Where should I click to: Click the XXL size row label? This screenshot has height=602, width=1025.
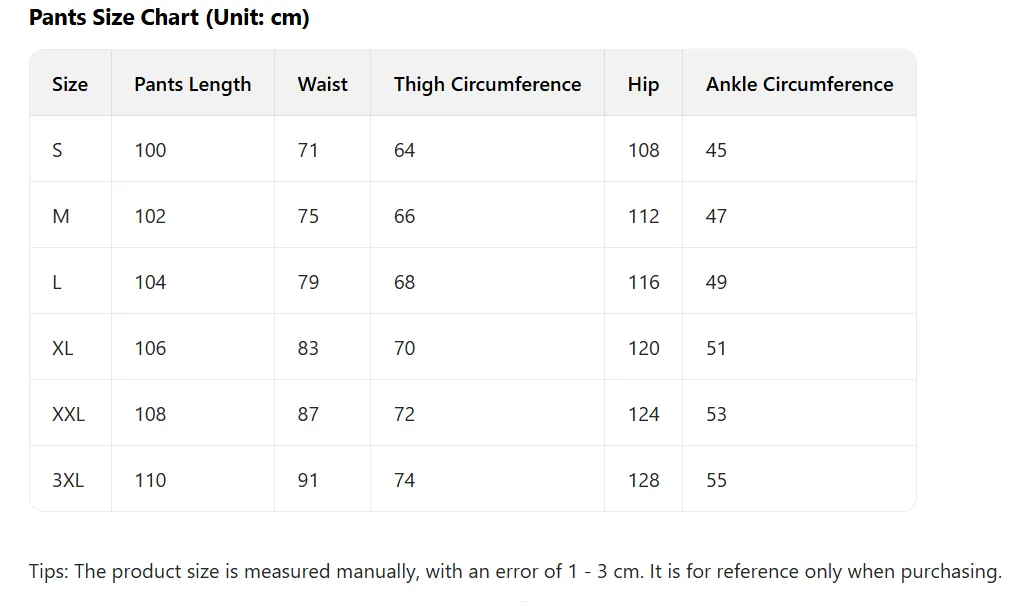[x=68, y=414]
